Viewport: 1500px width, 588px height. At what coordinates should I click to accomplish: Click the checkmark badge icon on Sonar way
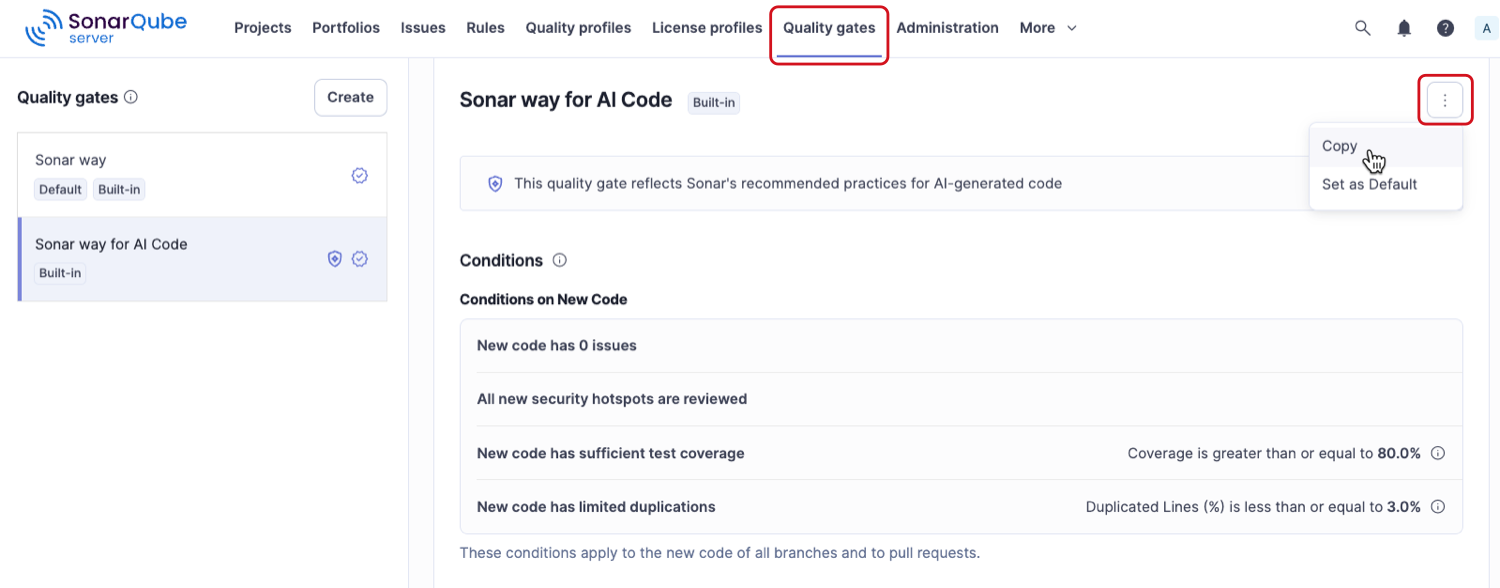tap(359, 175)
